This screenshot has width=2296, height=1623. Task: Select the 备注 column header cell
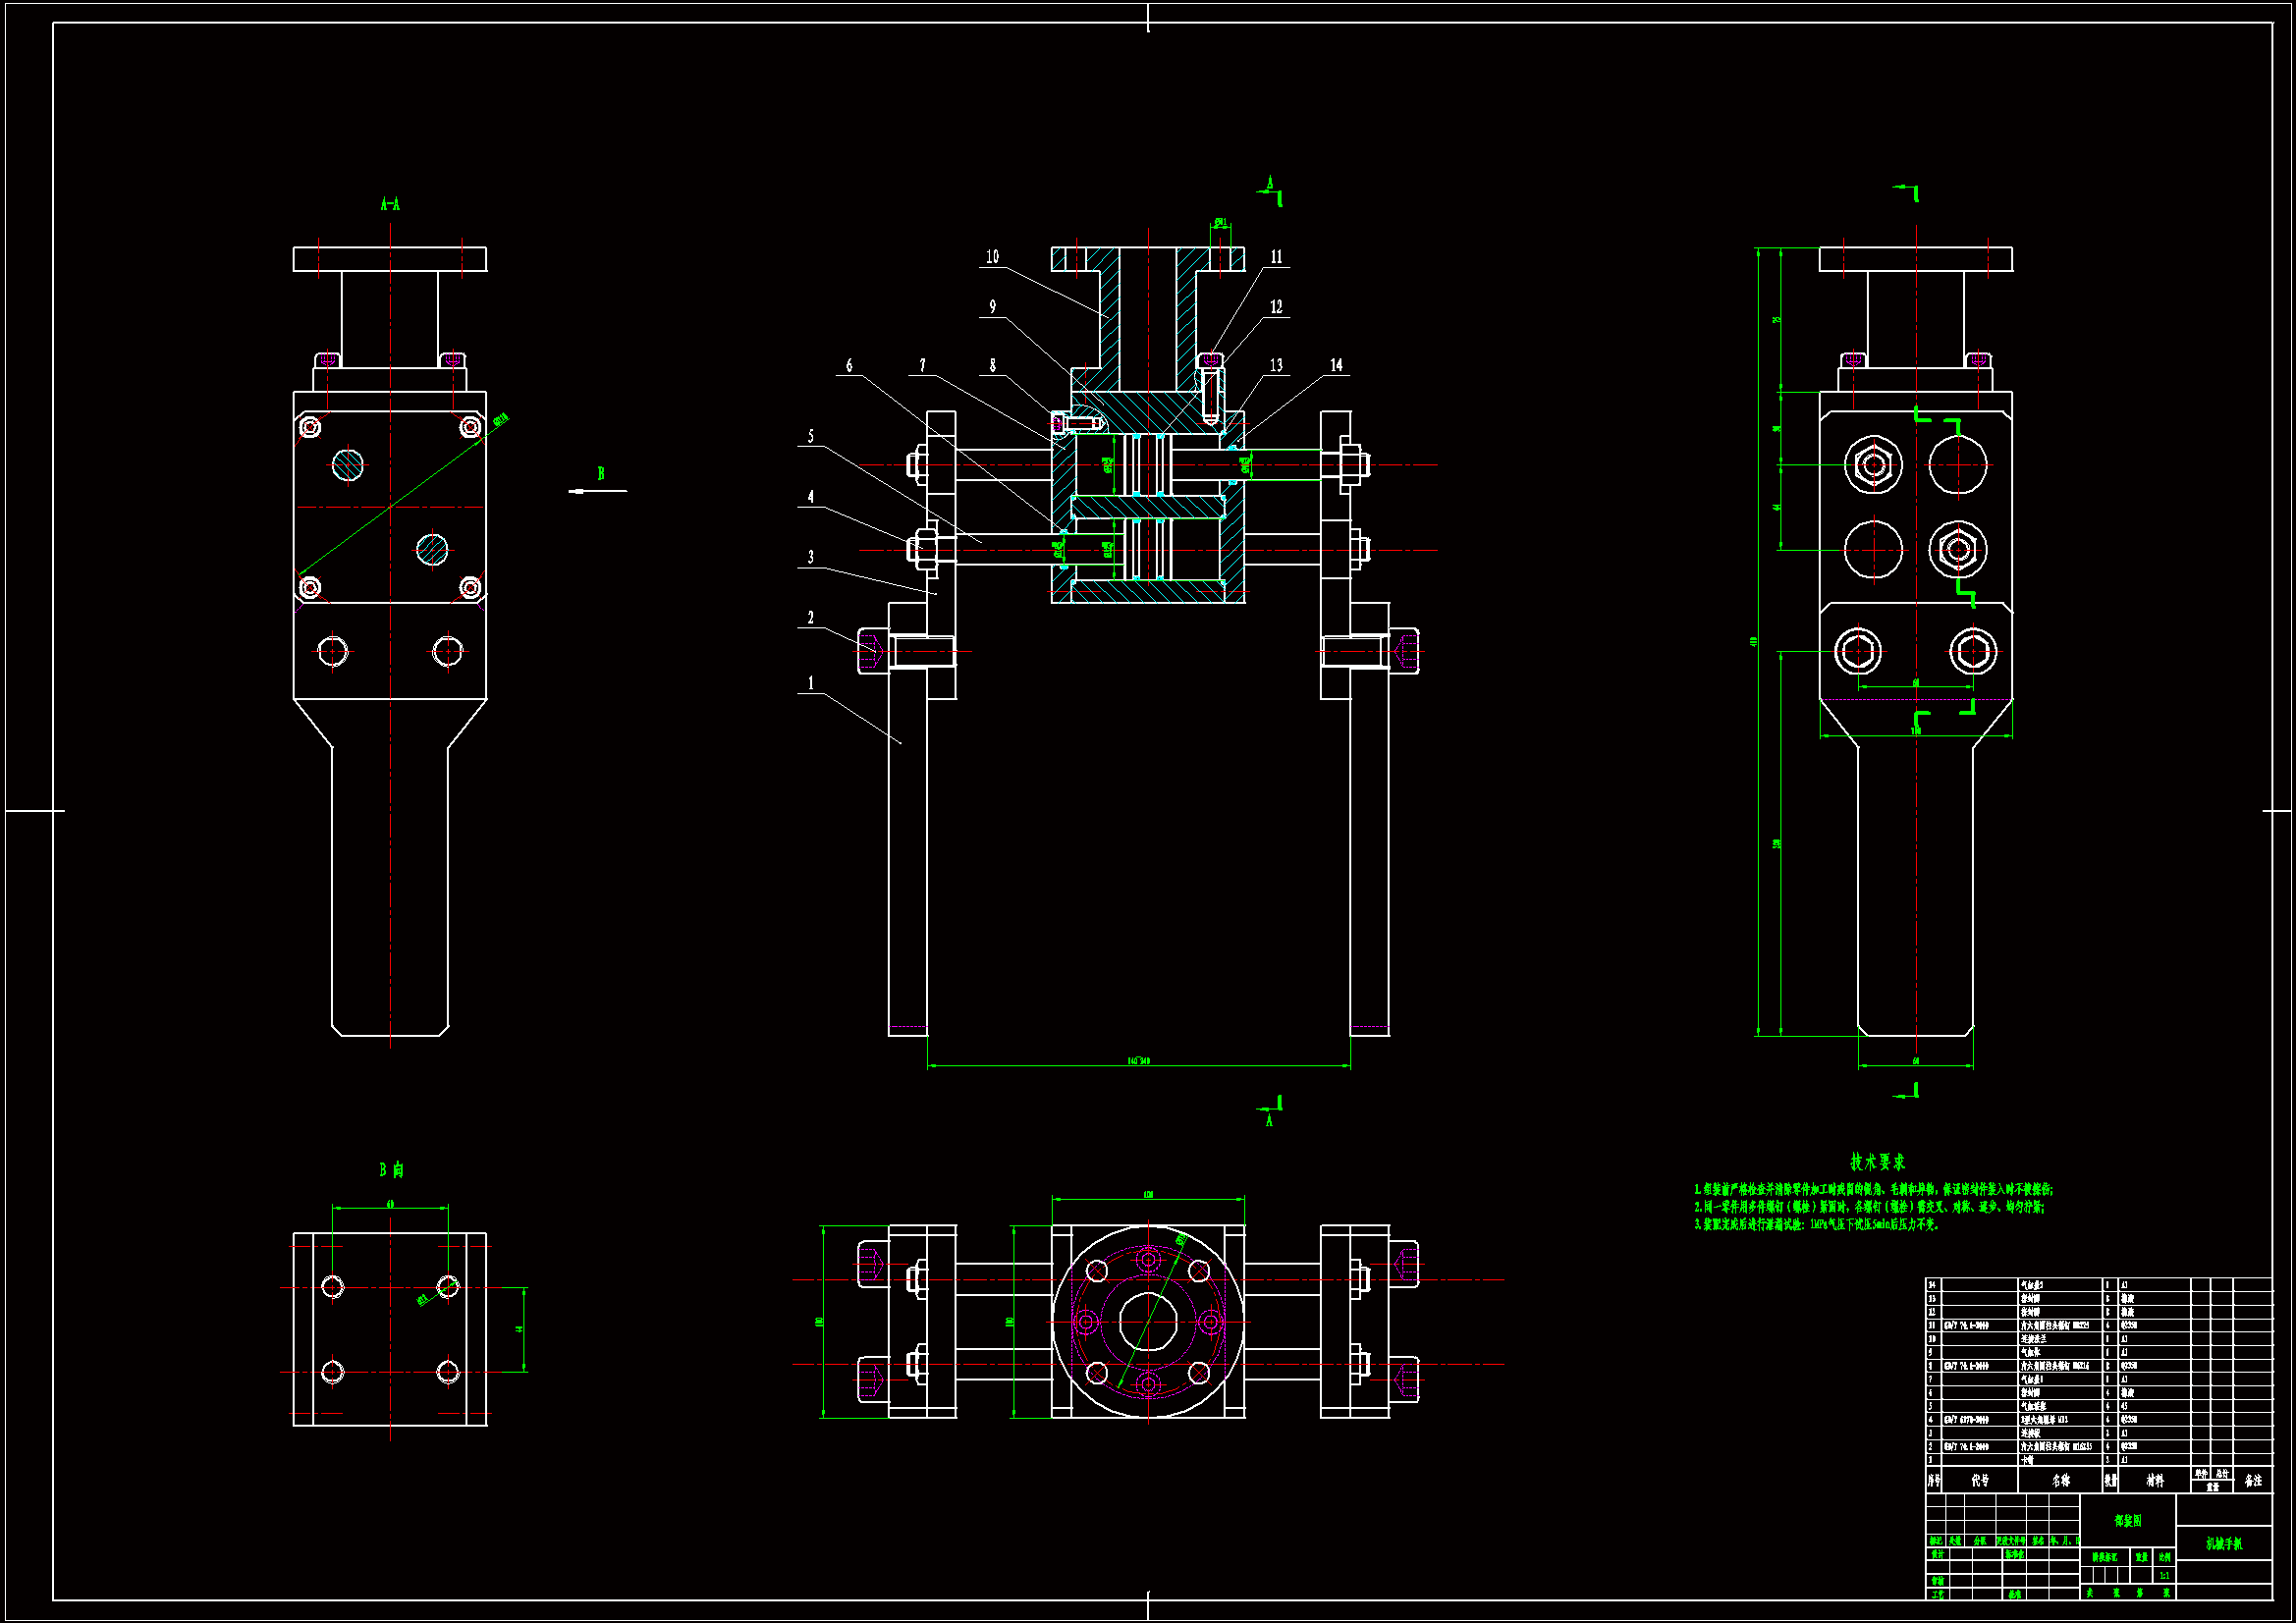(x=2253, y=1480)
